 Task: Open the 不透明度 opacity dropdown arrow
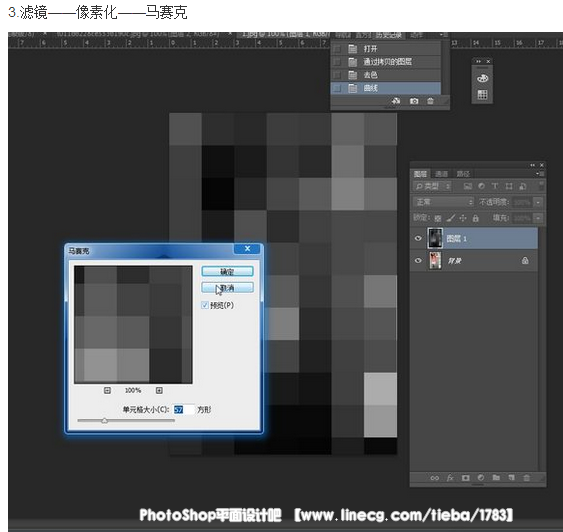[x=538, y=202]
